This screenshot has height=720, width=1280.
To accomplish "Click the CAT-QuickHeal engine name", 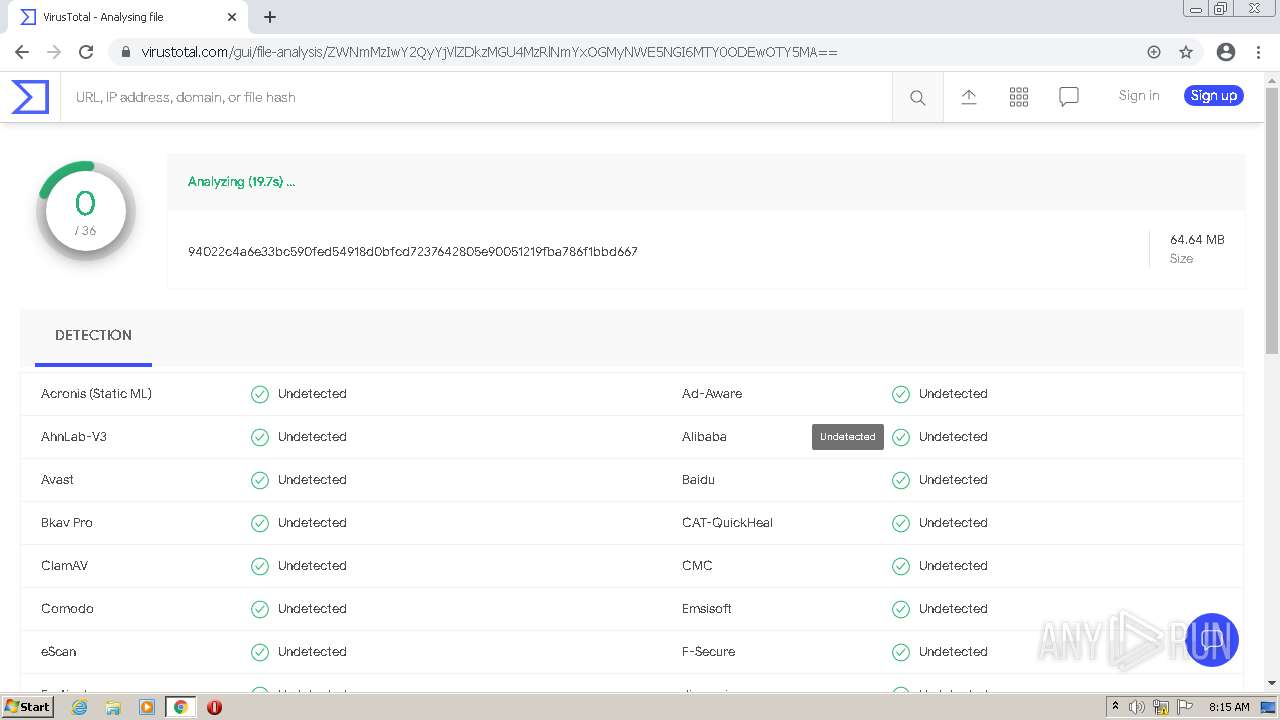I will [x=727, y=523].
